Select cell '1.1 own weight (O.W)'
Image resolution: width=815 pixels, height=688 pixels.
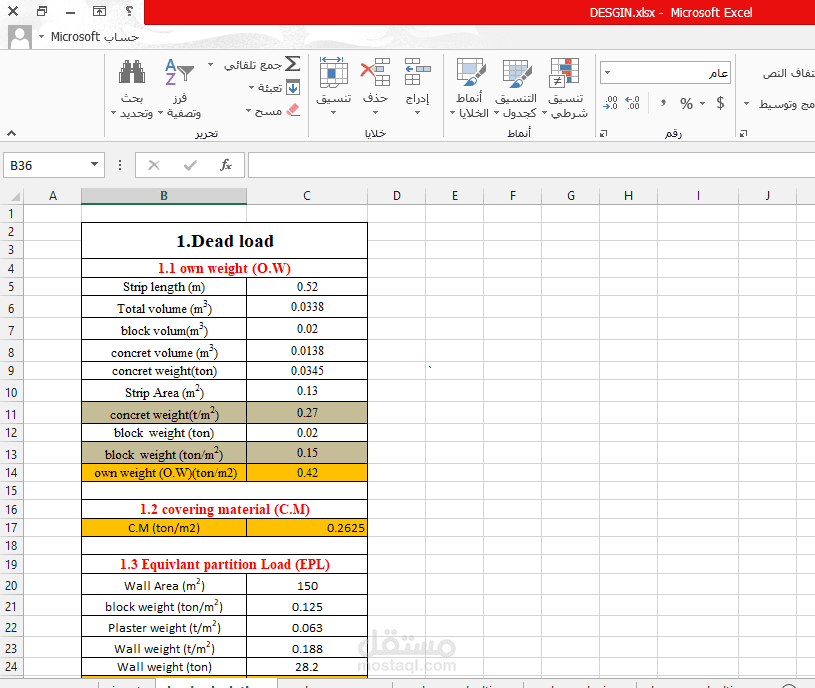pos(225,268)
